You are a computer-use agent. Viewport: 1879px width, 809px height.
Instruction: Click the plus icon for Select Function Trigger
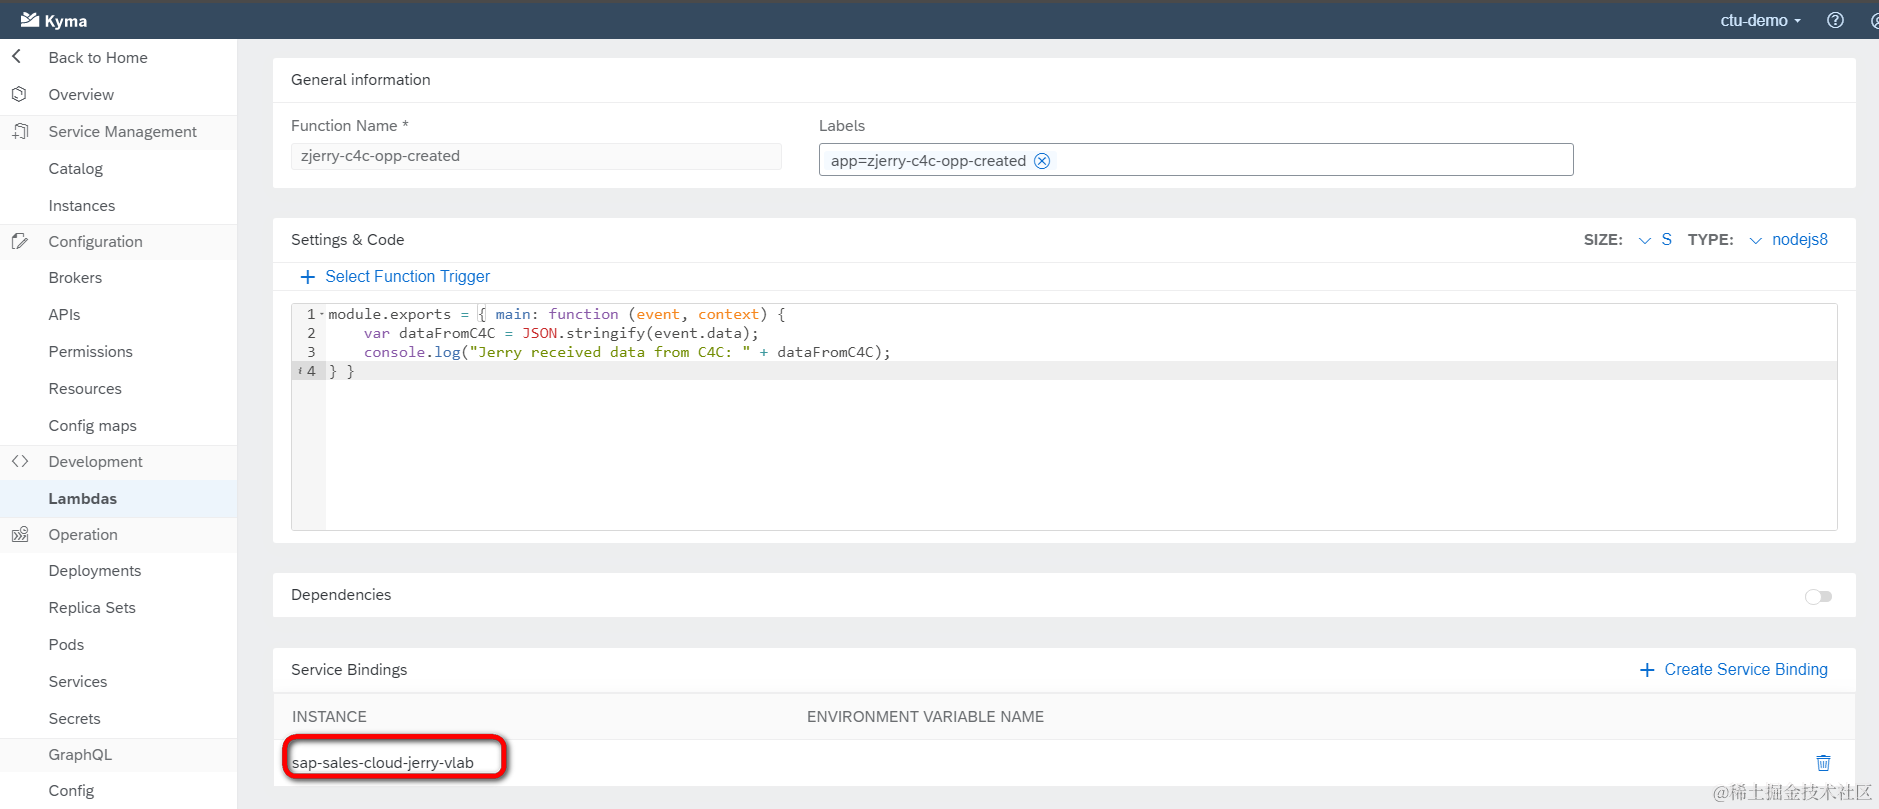click(308, 277)
